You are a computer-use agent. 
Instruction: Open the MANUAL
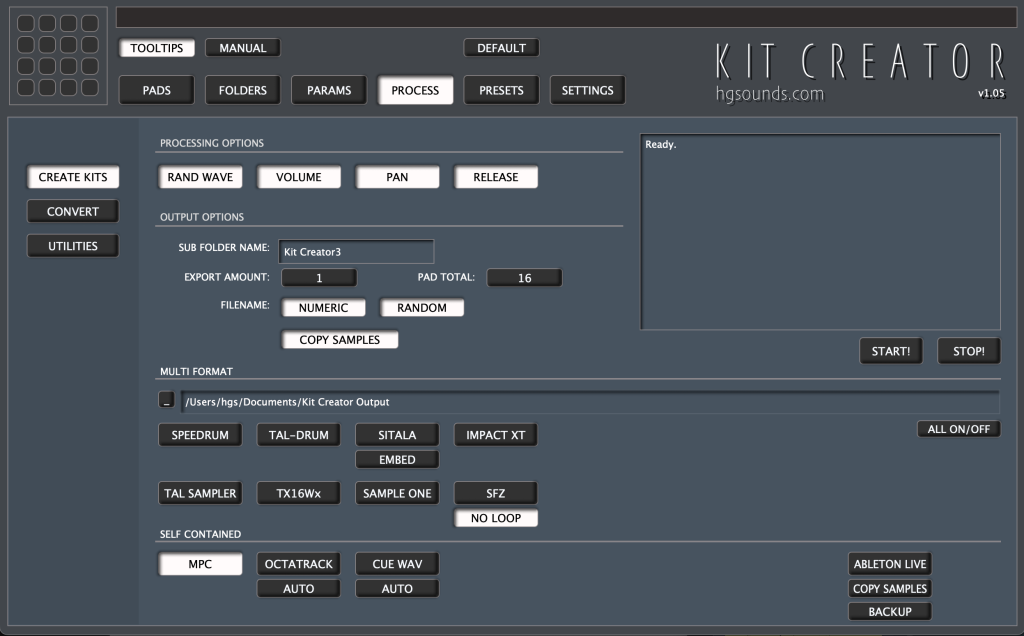click(242, 48)
